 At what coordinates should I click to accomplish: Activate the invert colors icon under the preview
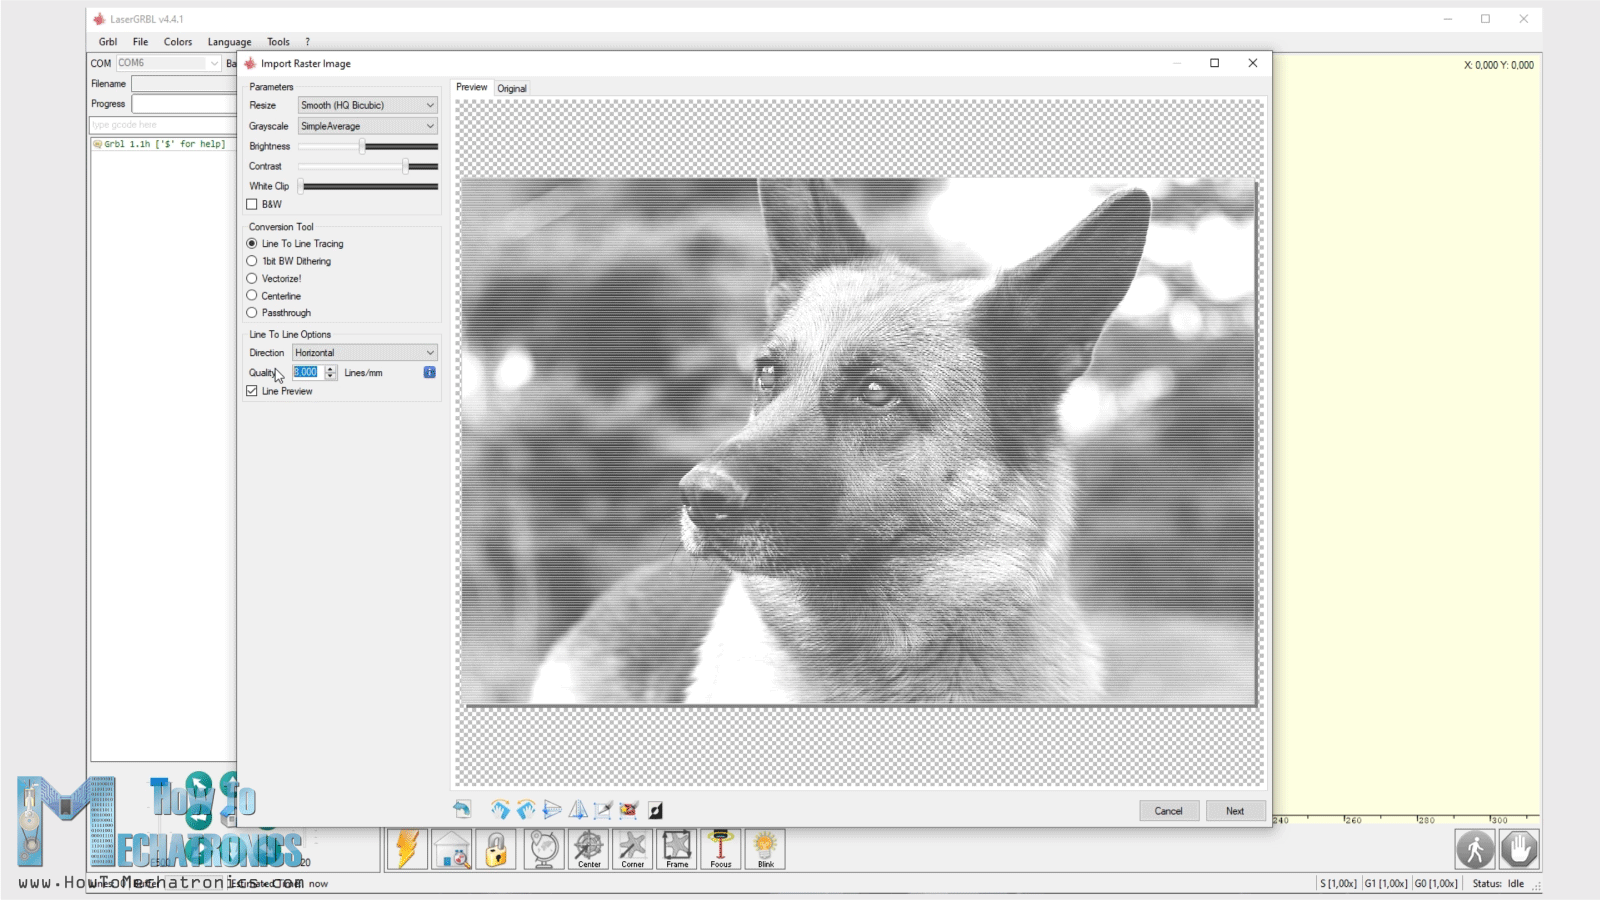click(654, 810)
